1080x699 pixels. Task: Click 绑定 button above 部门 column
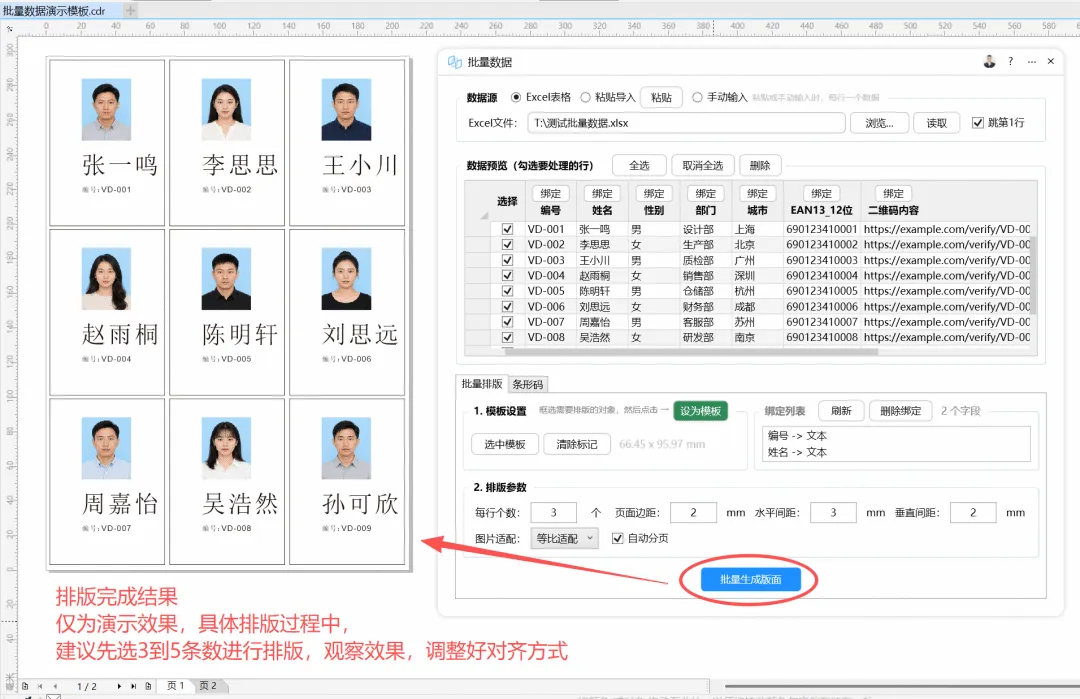tap(705, 194)
